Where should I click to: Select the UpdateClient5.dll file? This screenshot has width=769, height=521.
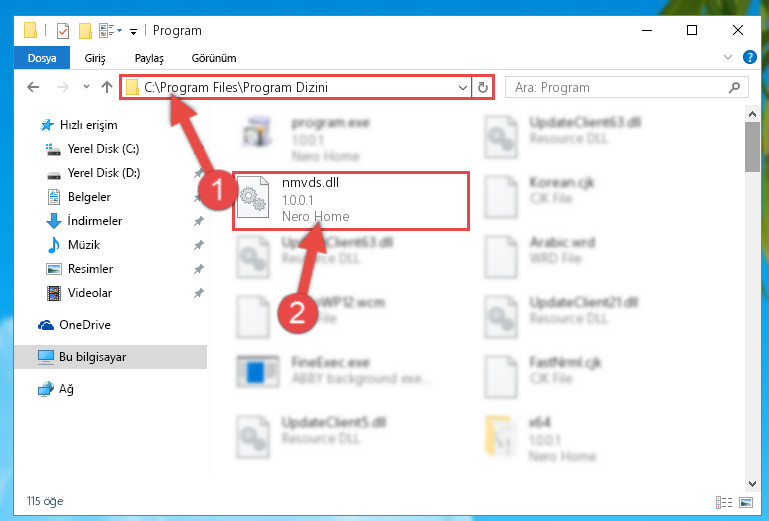(x=312, y=437)
